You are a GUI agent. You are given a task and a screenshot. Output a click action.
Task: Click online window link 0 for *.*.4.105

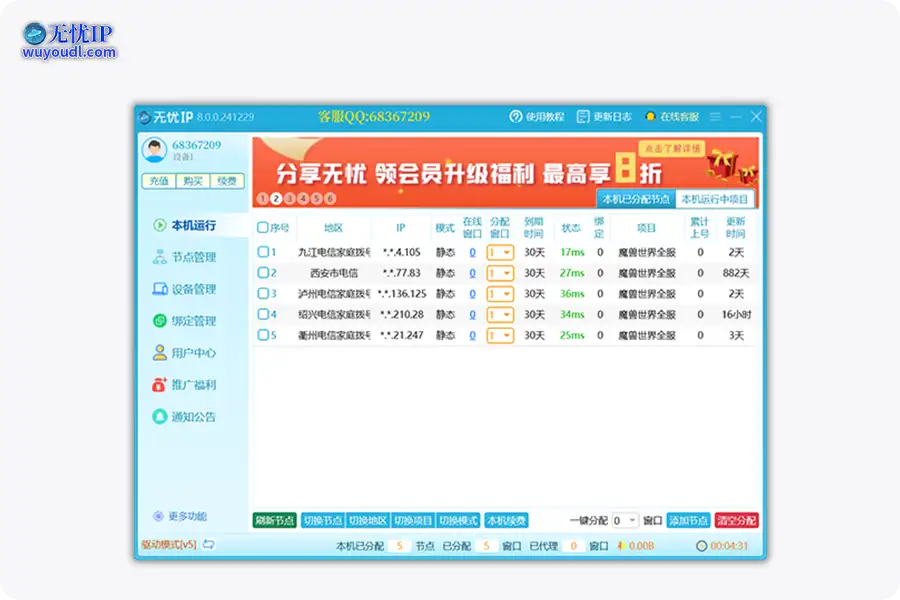pyautogui.click(x=472, y=252)
